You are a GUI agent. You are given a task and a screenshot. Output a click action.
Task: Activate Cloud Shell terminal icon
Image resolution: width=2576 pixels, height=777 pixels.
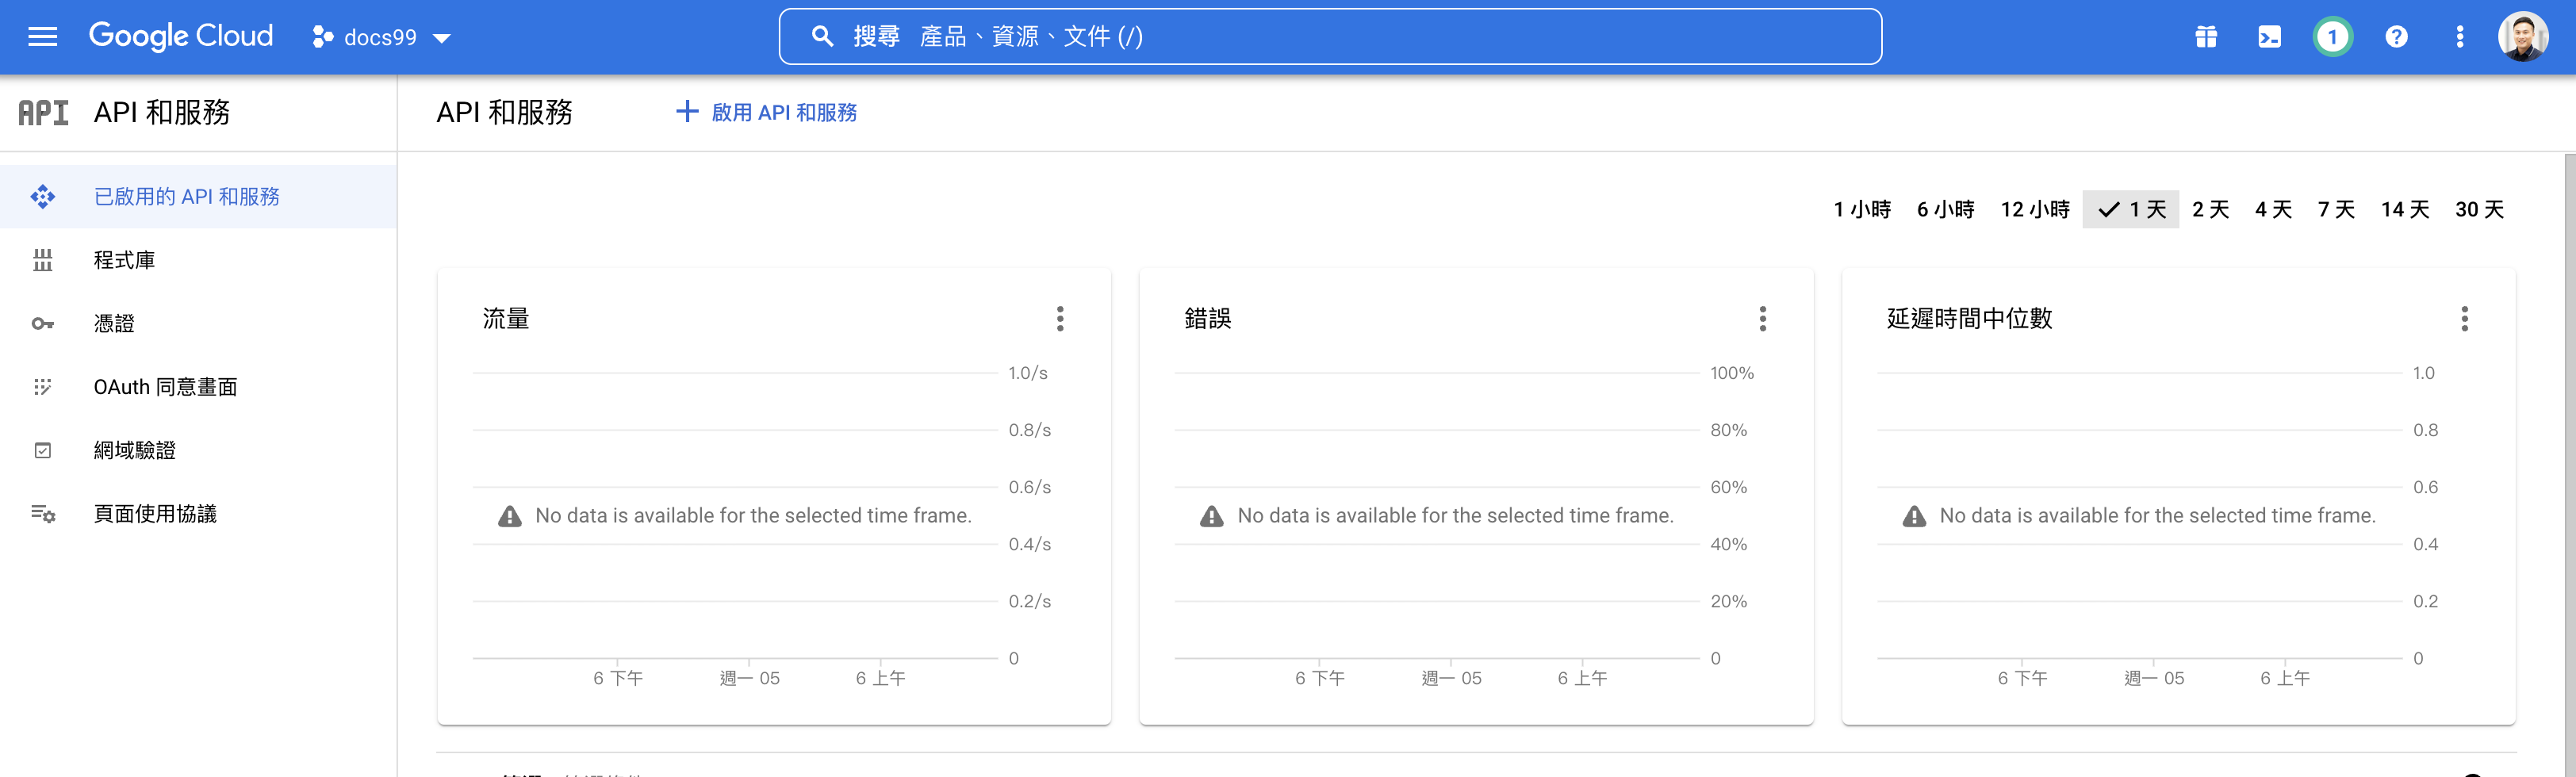pyautogui.click(x=2269, y=37)
